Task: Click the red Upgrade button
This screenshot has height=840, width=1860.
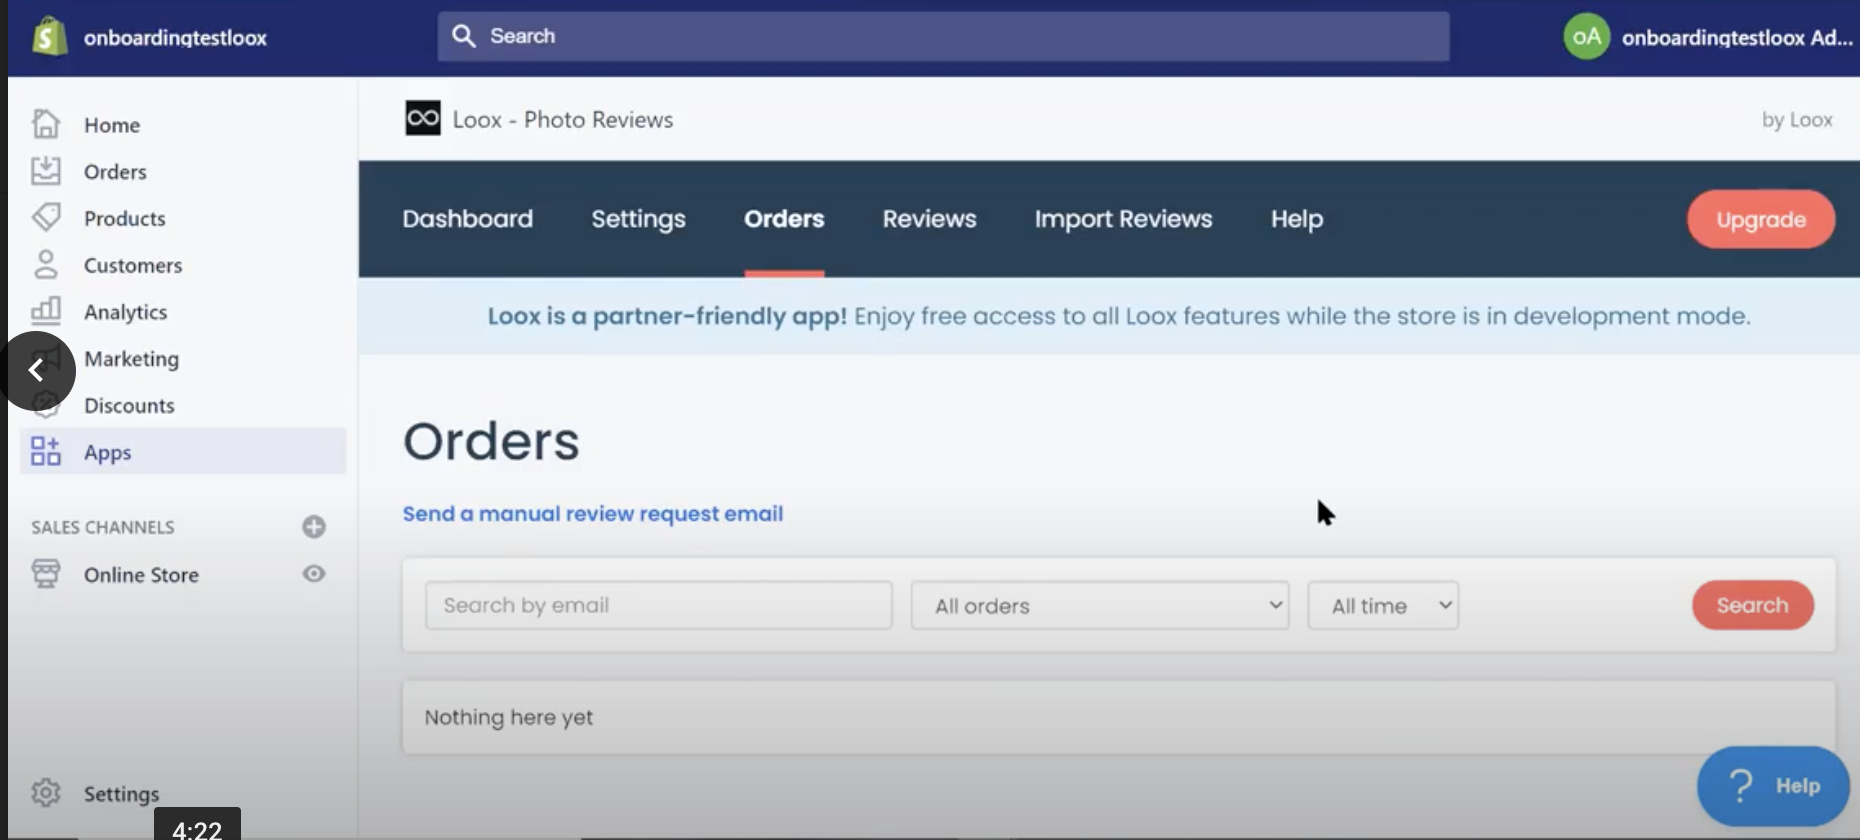Action: (x=1760, y=219)
